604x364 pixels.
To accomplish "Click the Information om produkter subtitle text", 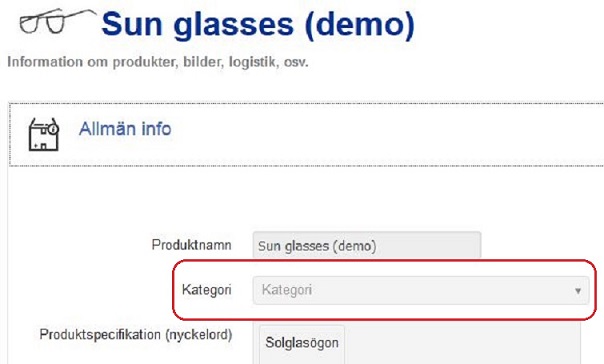I will click(x=158, y=62).
